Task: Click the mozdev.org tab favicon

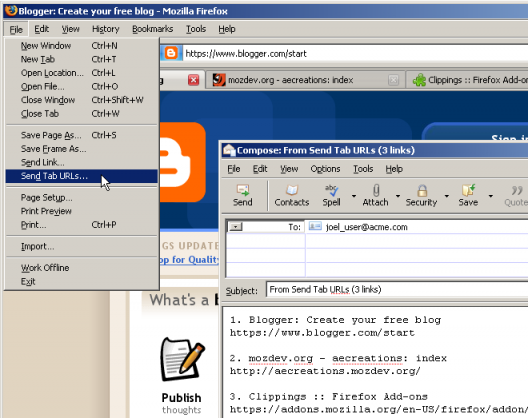Action: (x=219, y=80)
